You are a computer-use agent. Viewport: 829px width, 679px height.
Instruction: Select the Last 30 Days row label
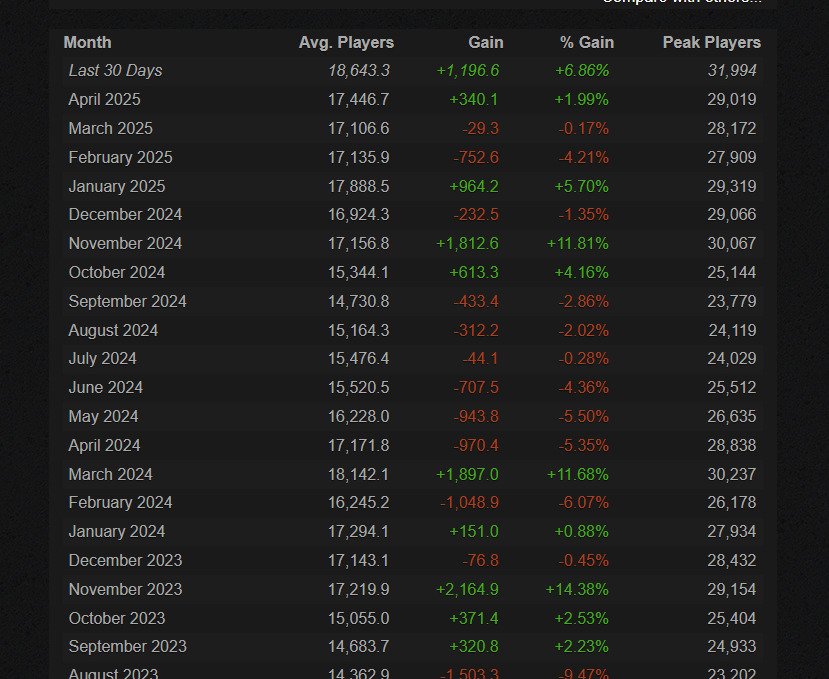click(x=115, y=71)
